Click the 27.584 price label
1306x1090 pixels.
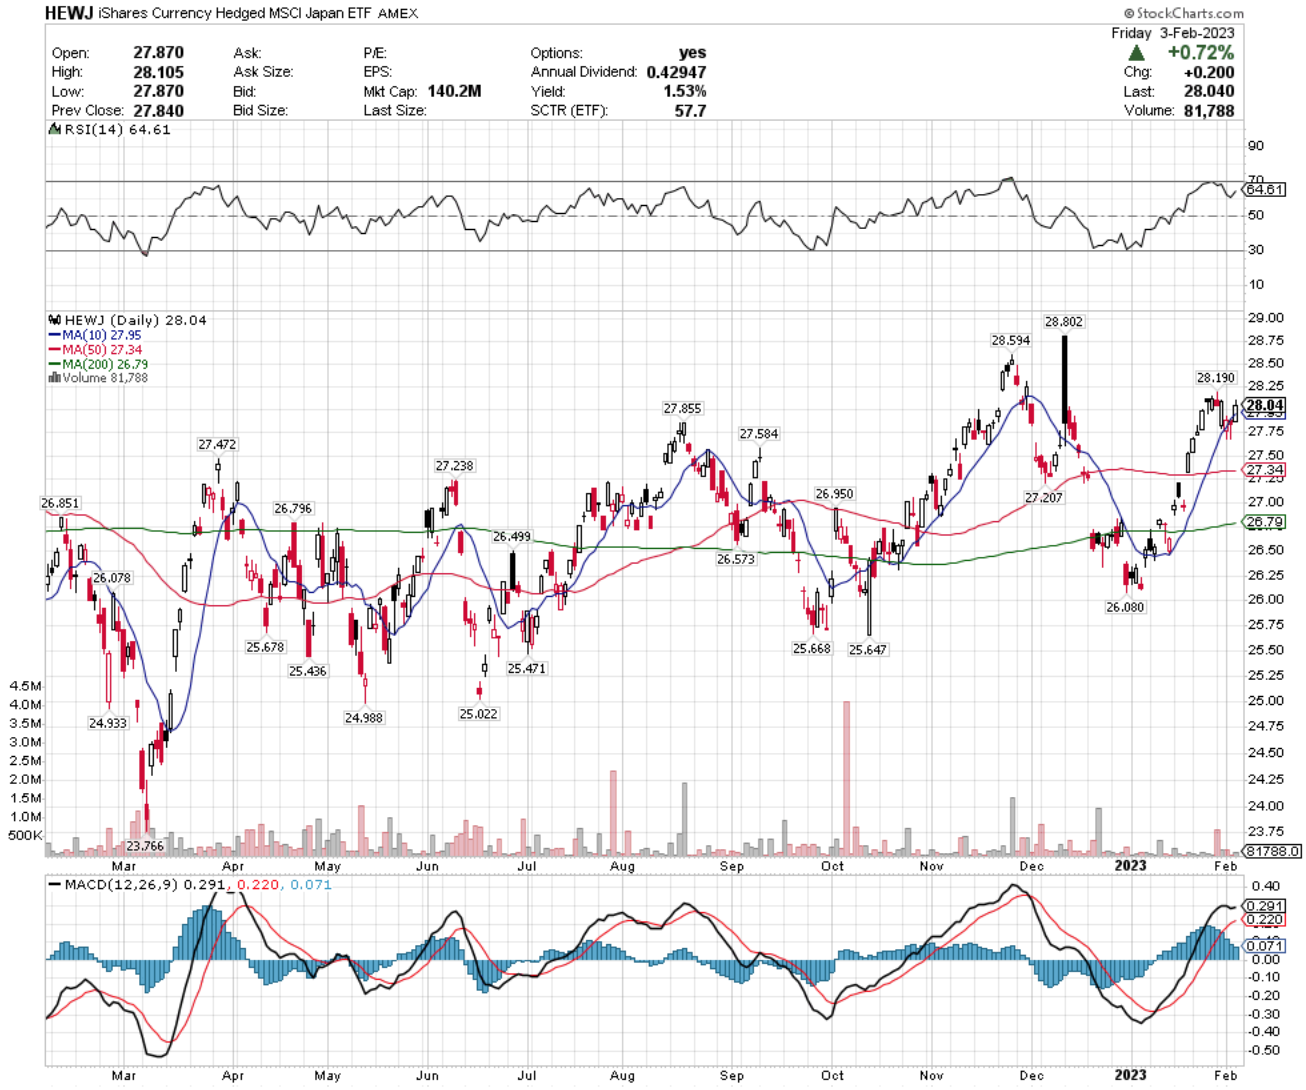759,434
